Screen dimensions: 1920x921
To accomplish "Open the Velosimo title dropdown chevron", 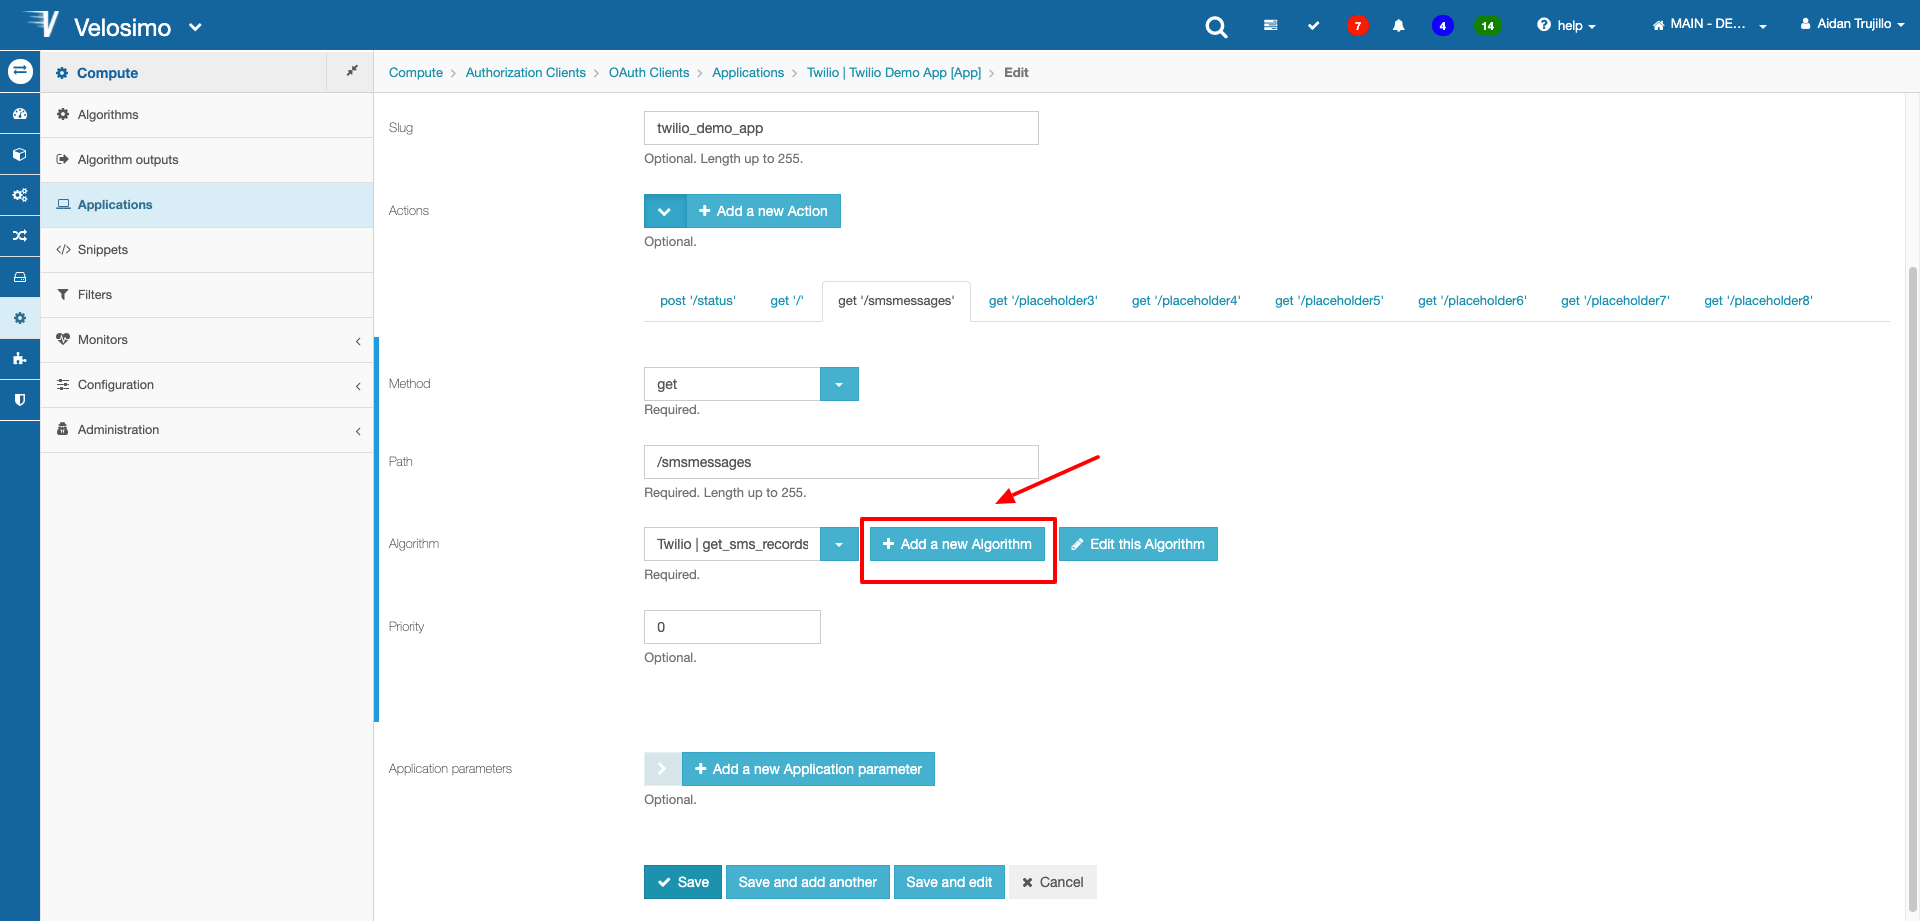I will point(195,27).
